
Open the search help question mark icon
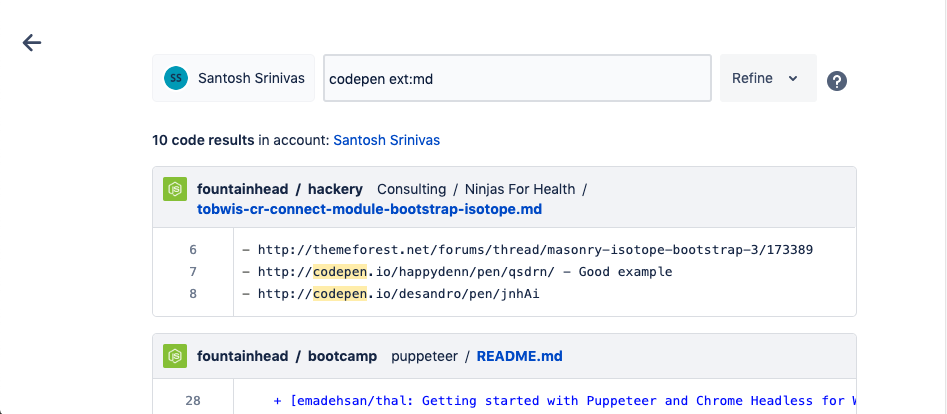coord(836,80)
